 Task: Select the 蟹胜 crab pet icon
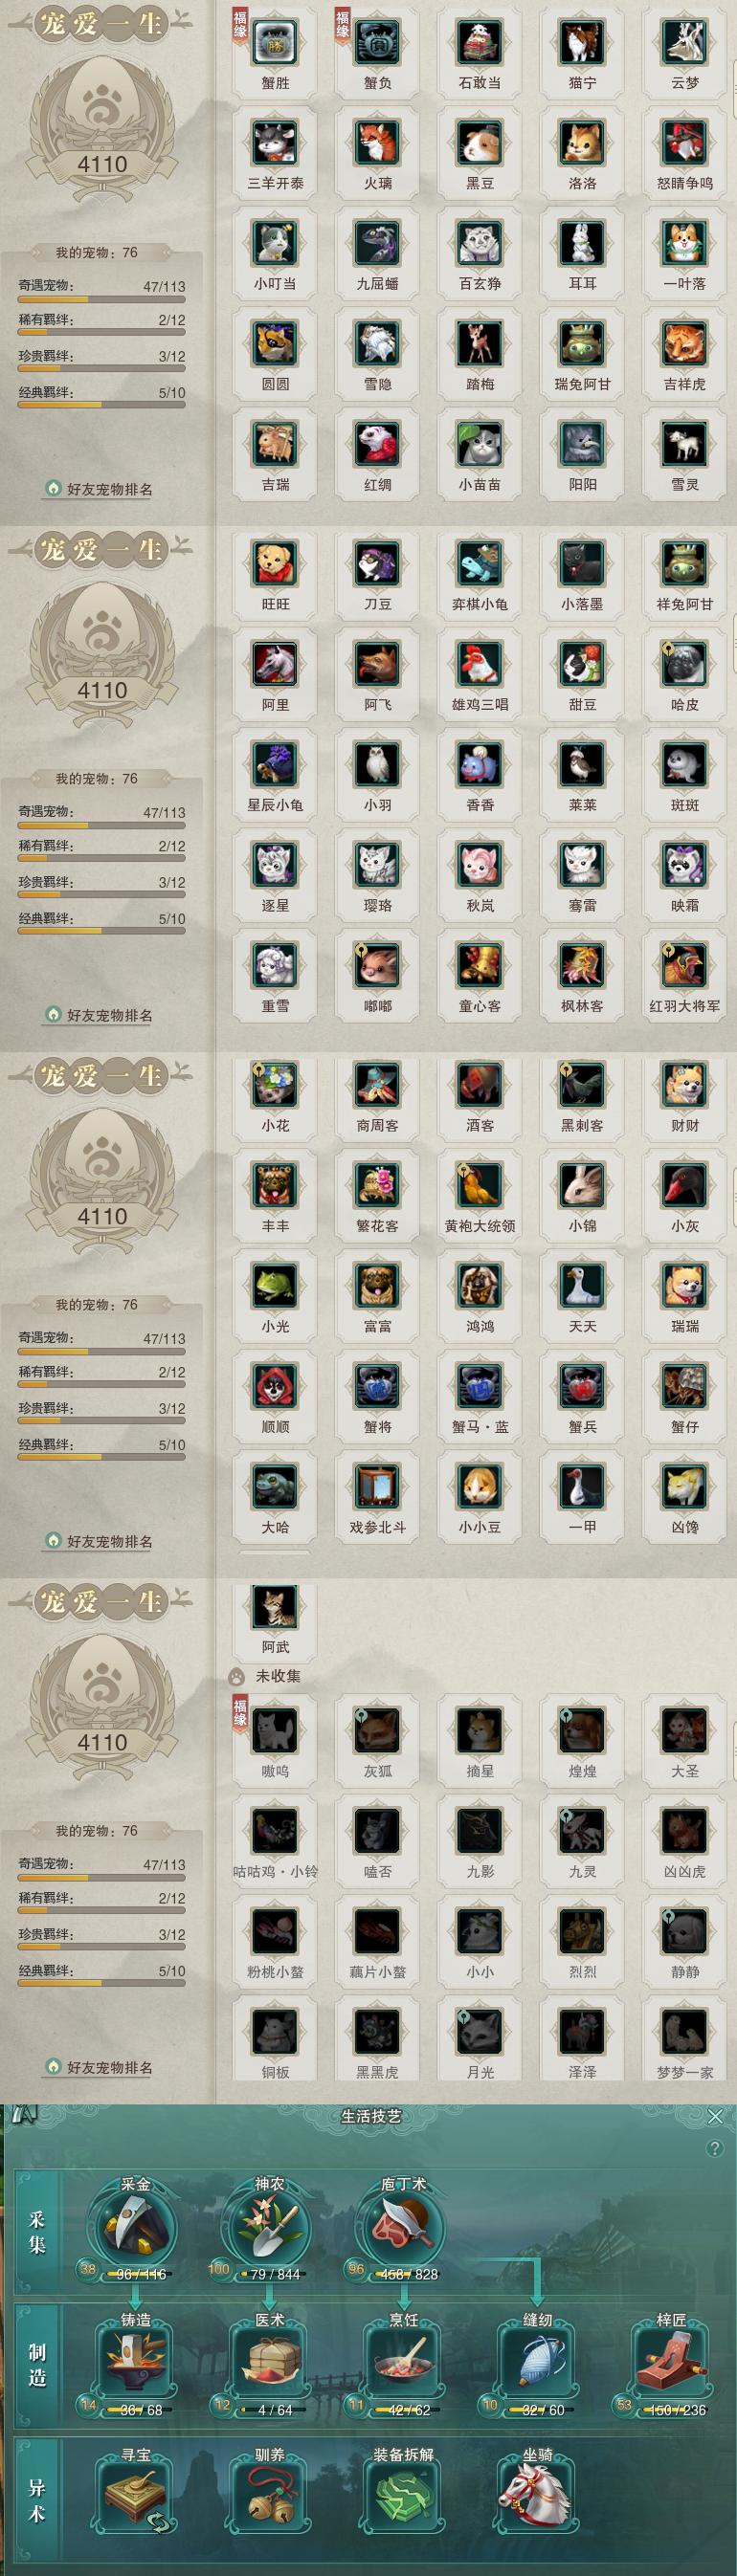(x=275, y=42)
